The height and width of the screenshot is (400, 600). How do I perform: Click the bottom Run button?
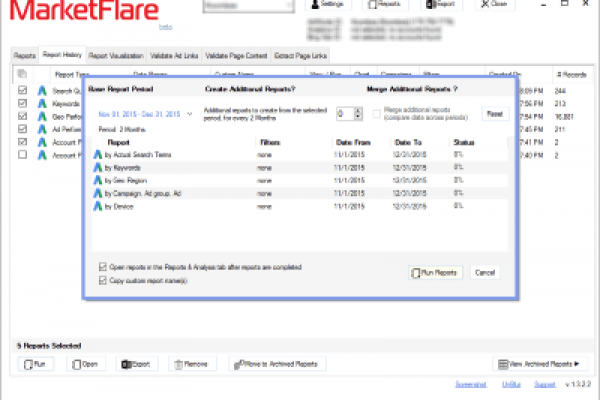[35, 364]
